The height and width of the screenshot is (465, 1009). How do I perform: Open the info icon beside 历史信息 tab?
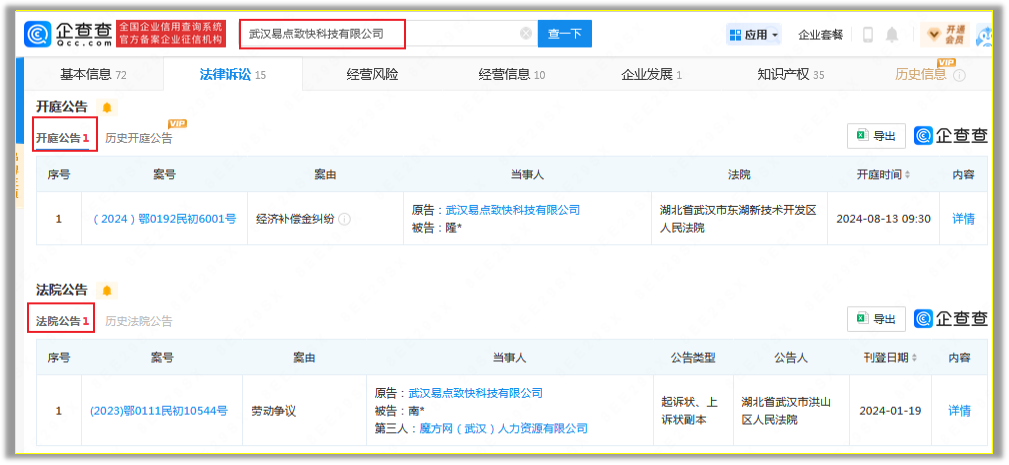(x=959, y=75)
